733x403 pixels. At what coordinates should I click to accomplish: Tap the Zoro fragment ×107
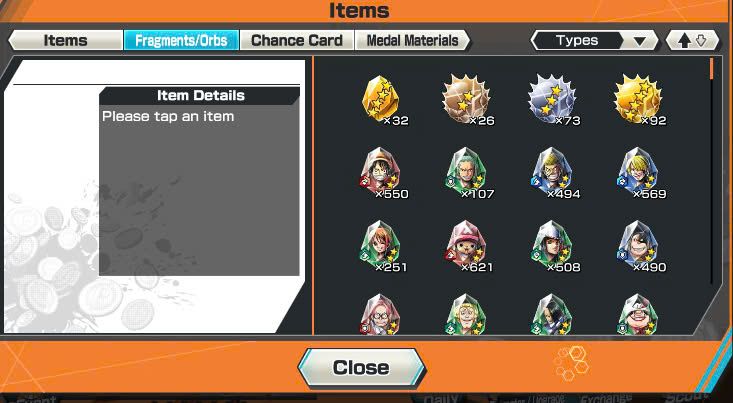(467, 173)
